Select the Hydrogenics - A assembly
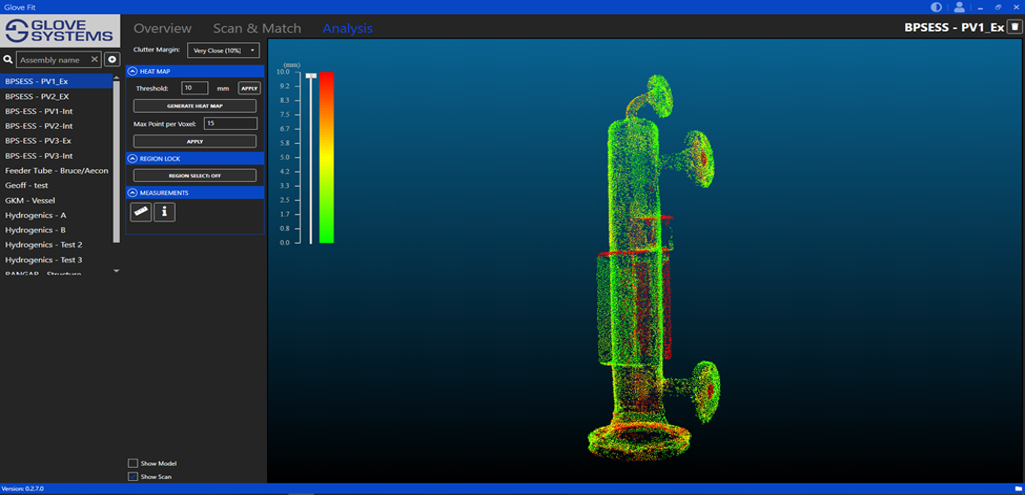Viewport: 1025px width, 495px height. (x=57, y=215)
